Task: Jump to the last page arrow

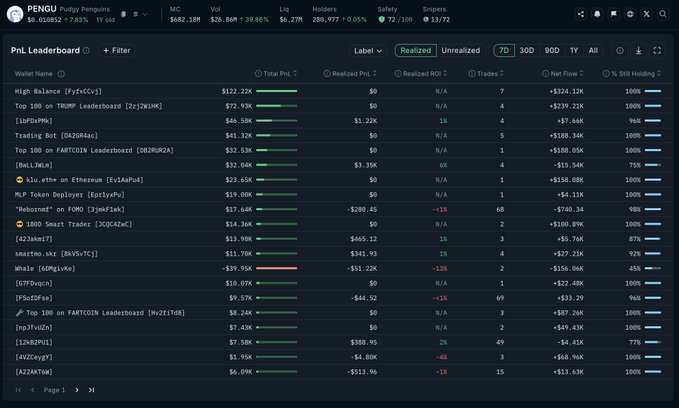Action: tap(91, 390)
